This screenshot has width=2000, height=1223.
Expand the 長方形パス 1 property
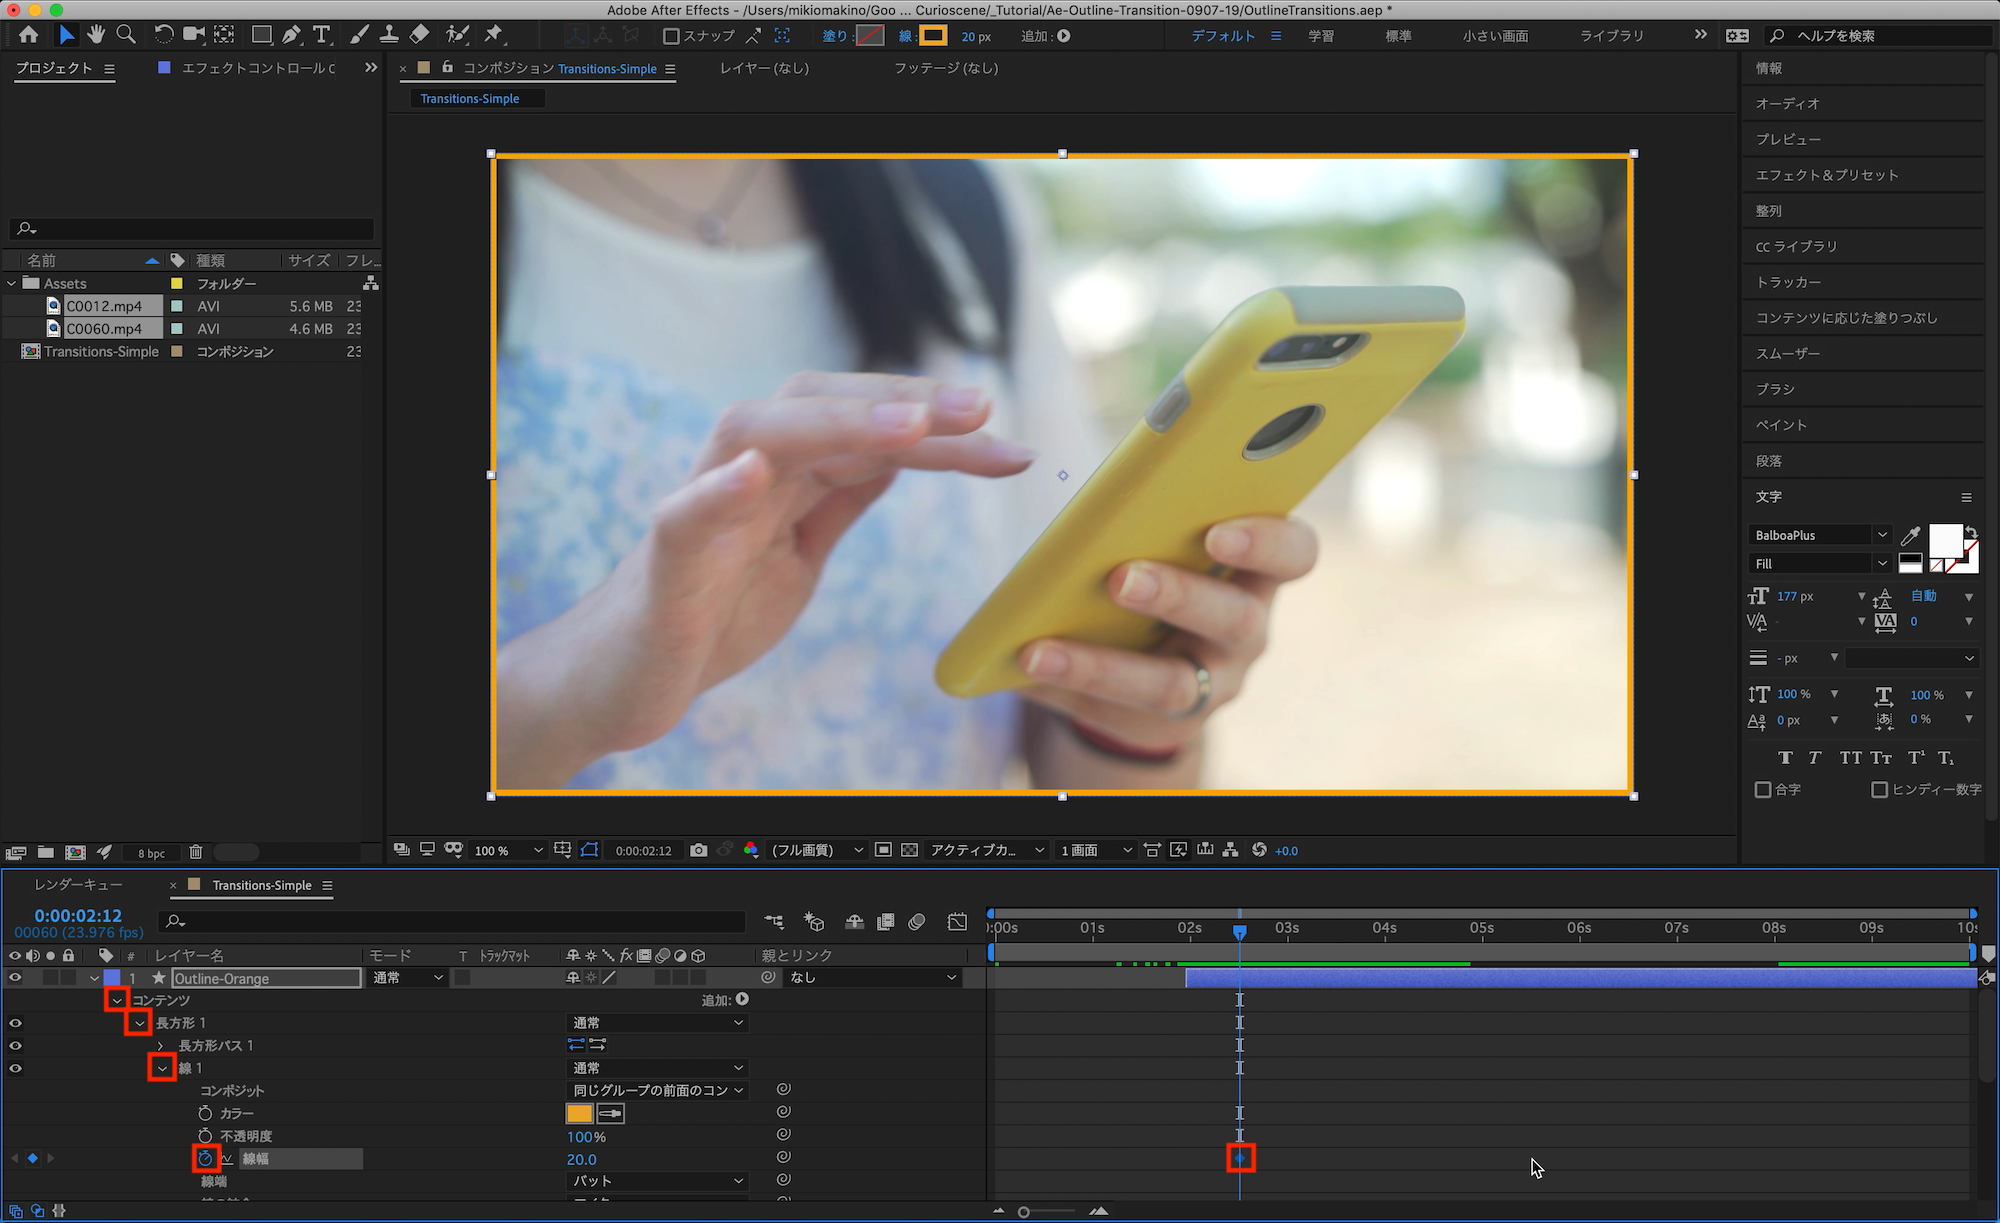click(x=161, y=1045)
